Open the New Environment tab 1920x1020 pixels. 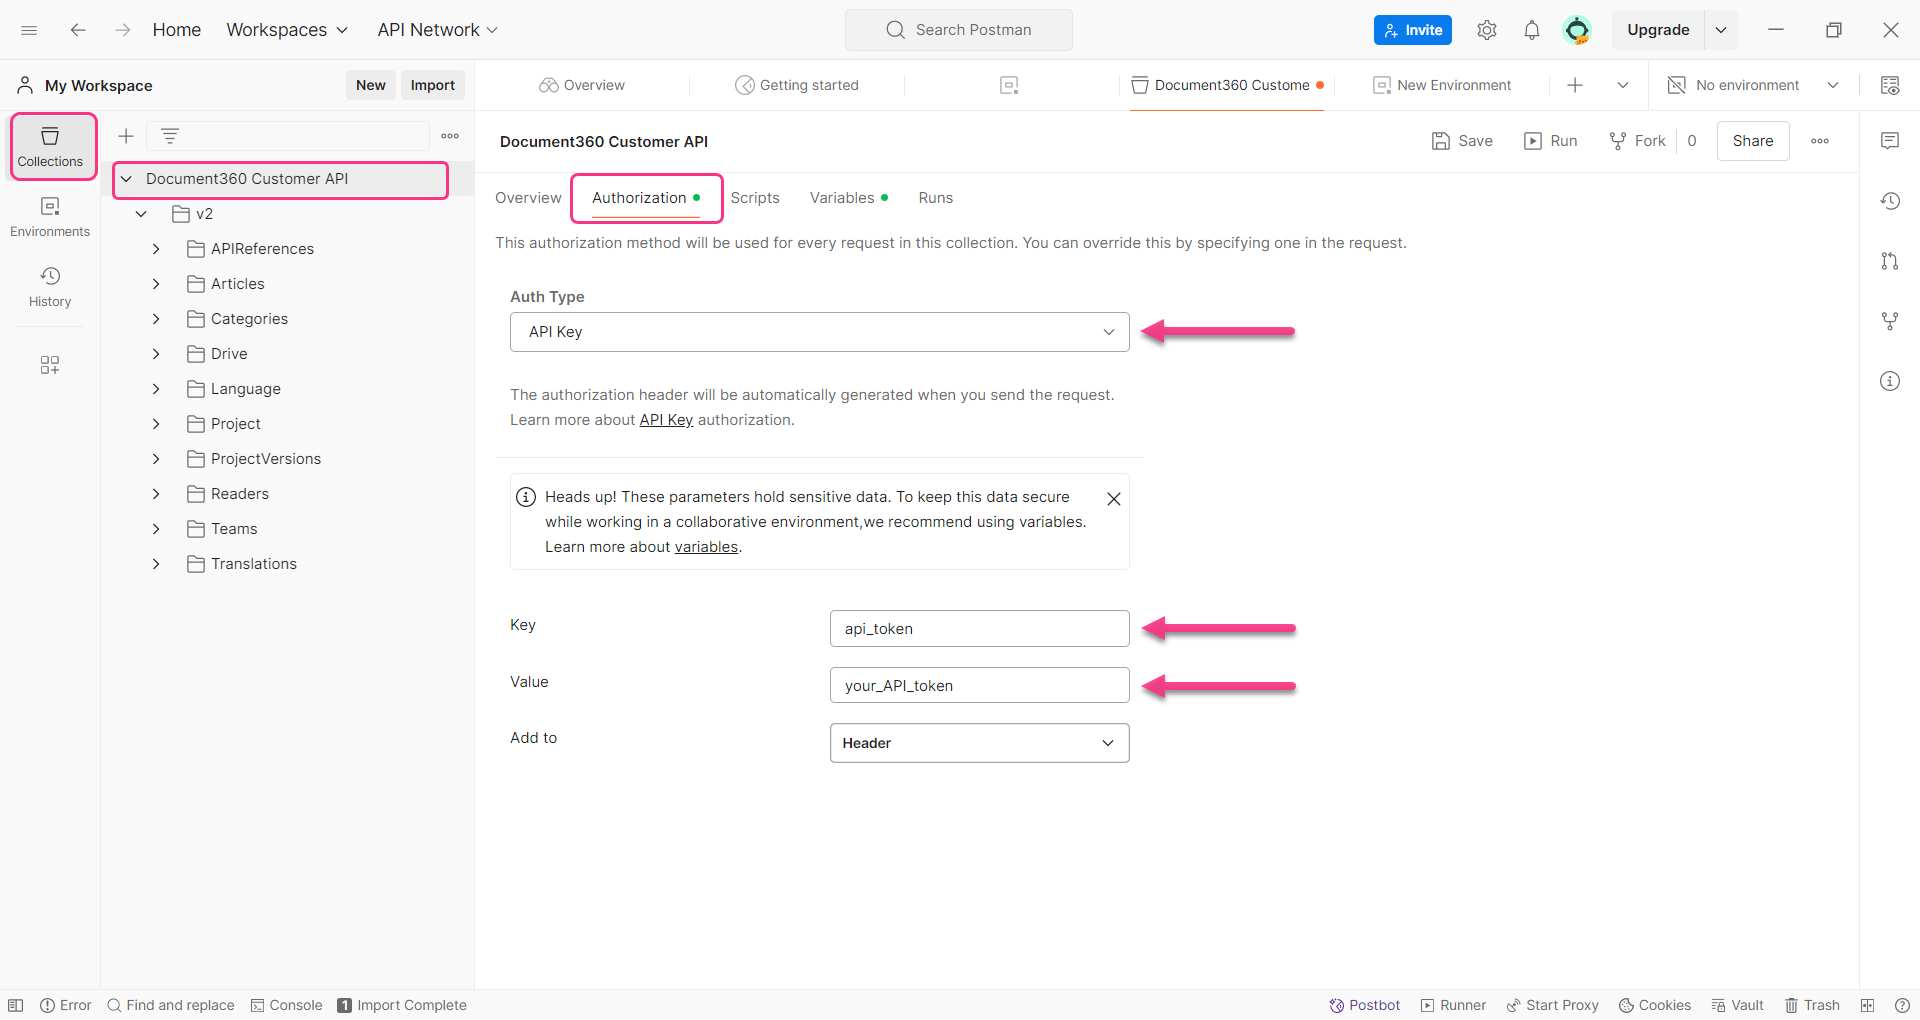point(1442,85)
